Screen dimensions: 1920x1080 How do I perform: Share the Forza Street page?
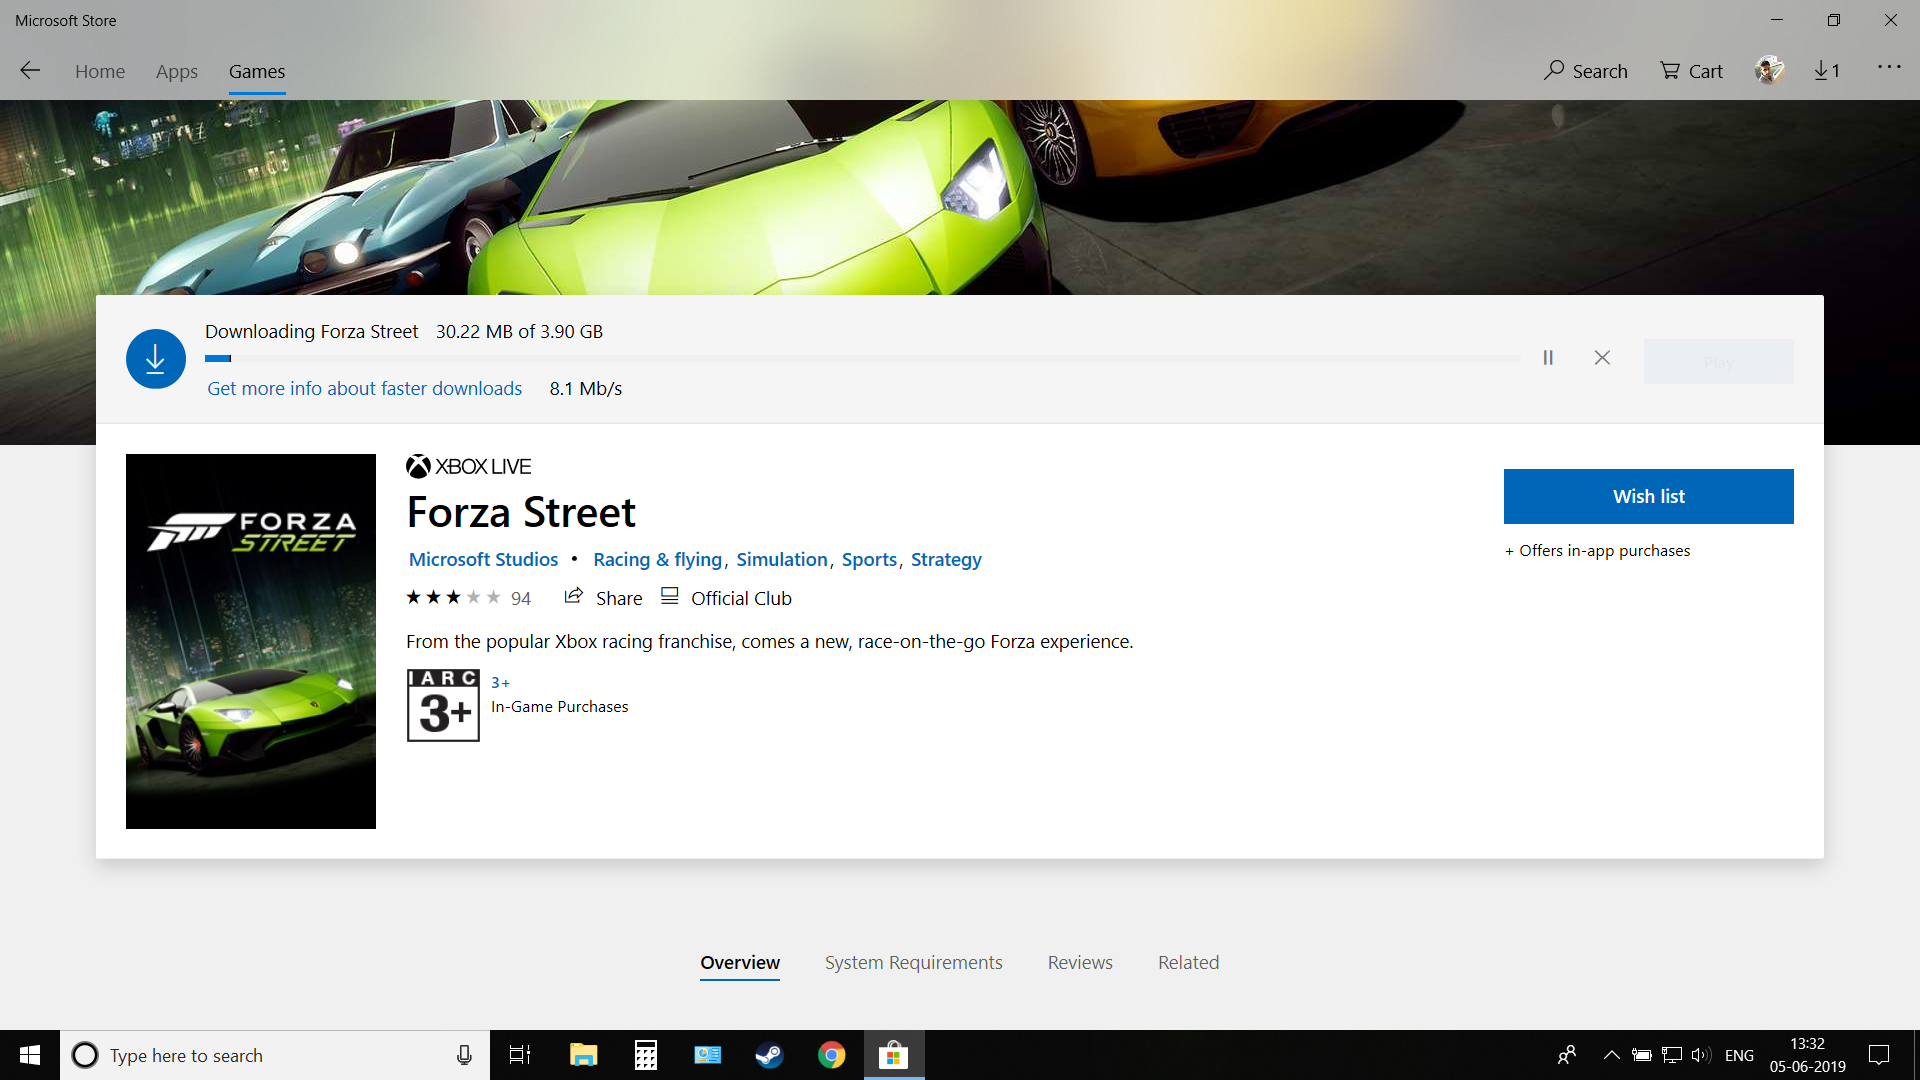(604, 598)
